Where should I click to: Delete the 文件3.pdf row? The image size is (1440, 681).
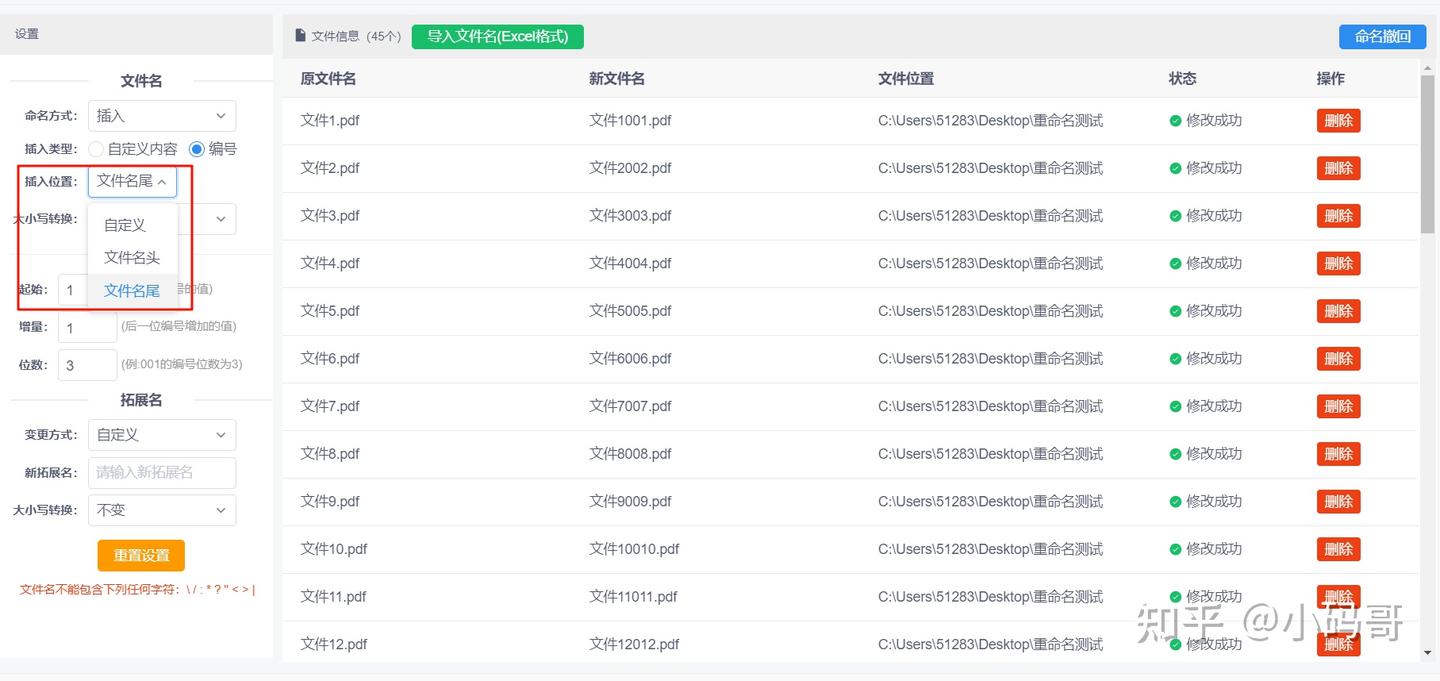(1338, 216)
